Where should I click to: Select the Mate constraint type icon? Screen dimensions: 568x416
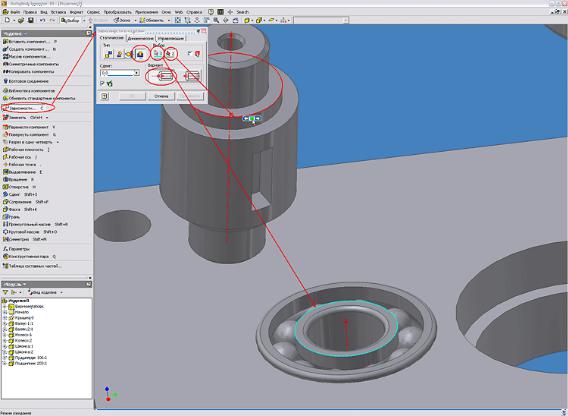click(108, 54)
